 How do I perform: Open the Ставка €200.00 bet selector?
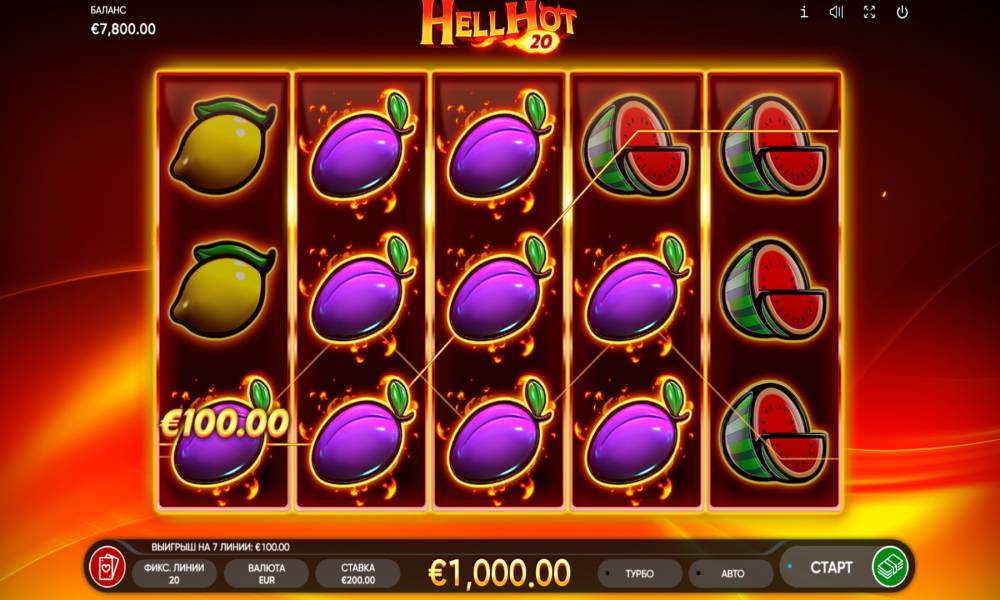[358, 573]
